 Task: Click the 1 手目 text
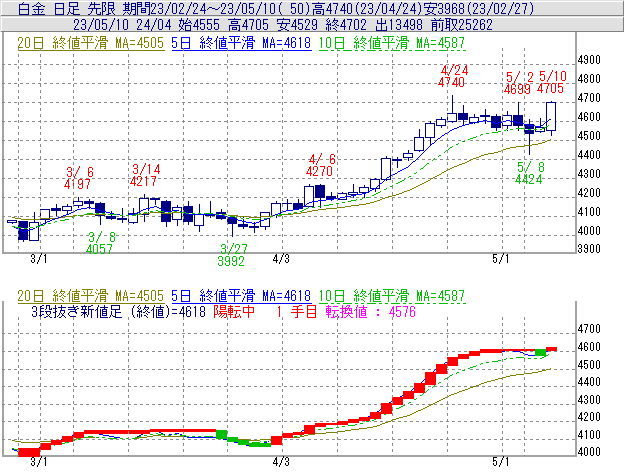point(297,311)
